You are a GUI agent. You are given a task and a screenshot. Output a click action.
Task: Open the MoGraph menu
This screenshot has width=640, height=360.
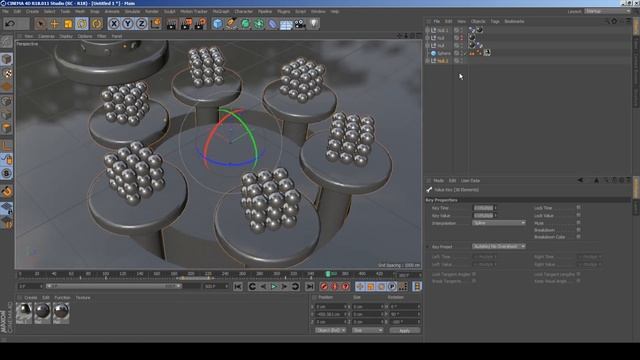pyautogui.click(x=221, y=11)
